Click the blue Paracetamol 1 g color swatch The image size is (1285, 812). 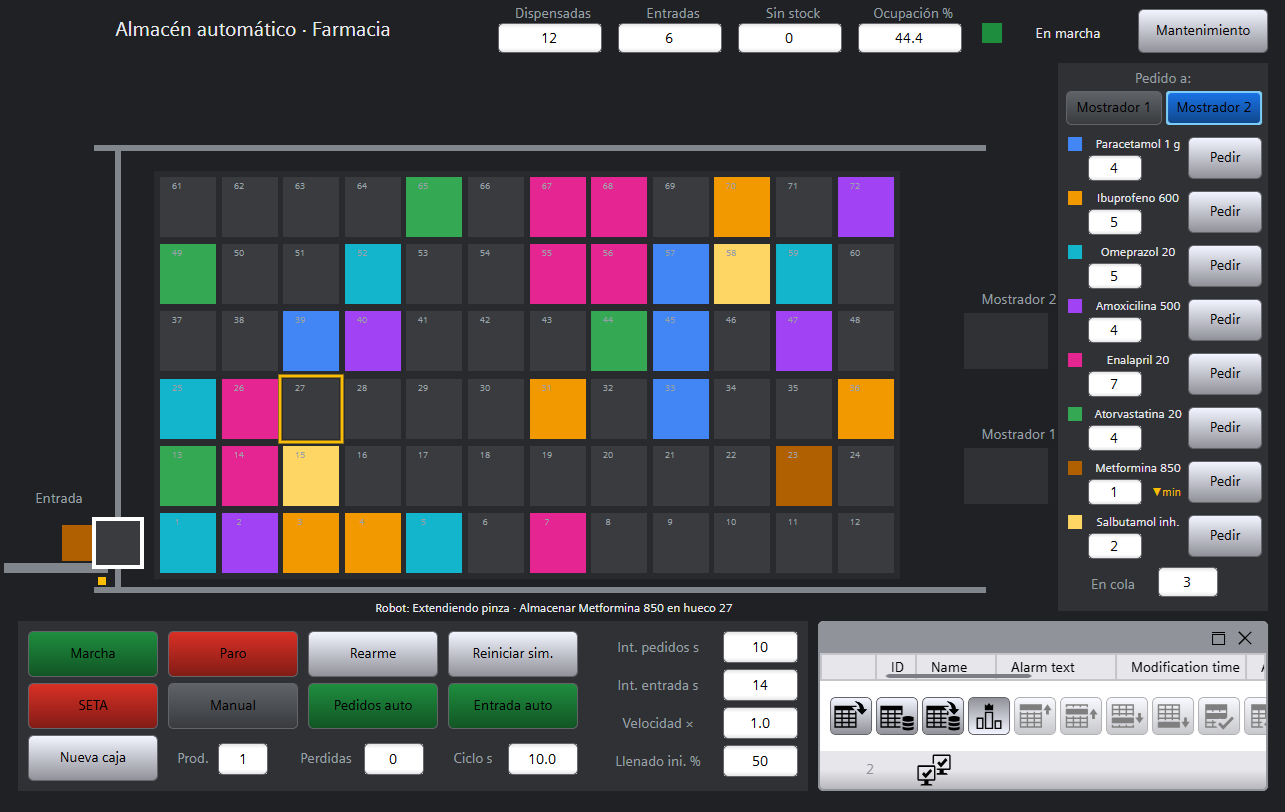(1075, 144)
